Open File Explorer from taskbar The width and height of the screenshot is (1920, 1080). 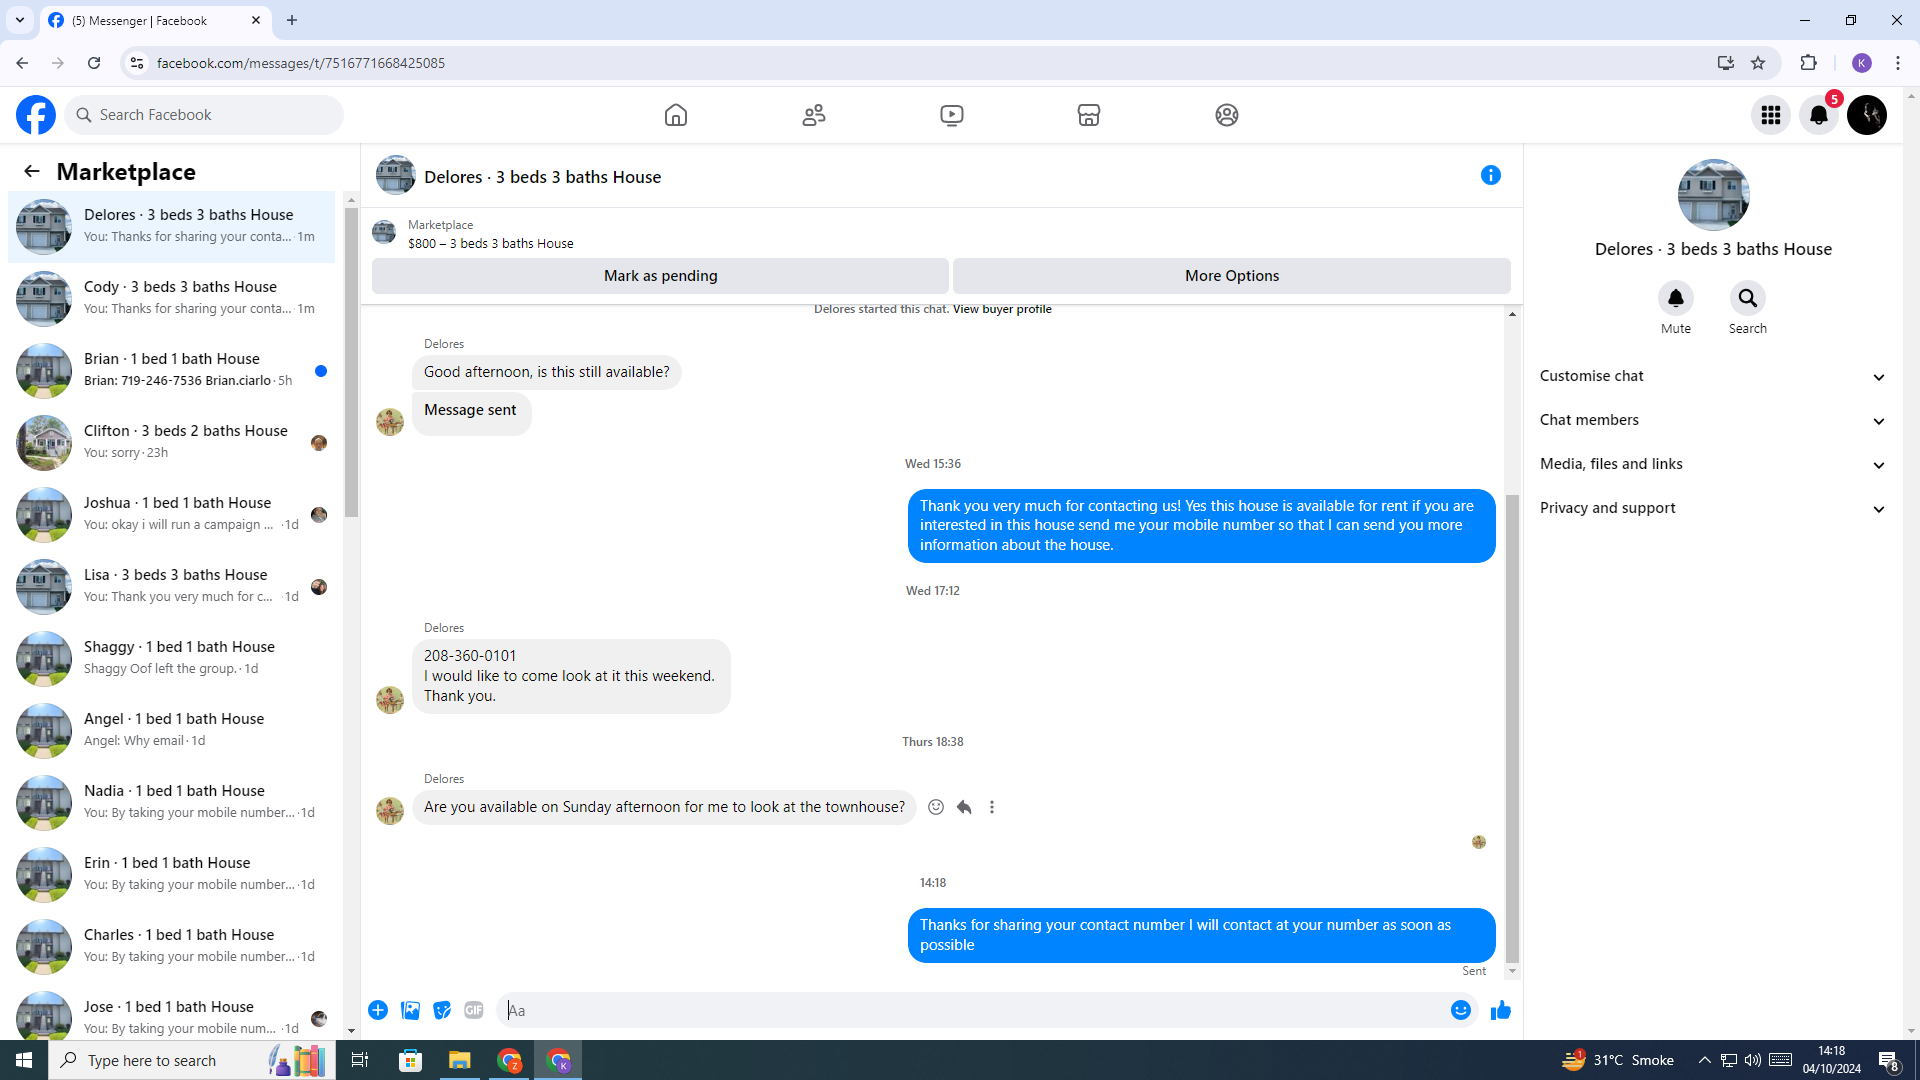tap(459, 1060)
